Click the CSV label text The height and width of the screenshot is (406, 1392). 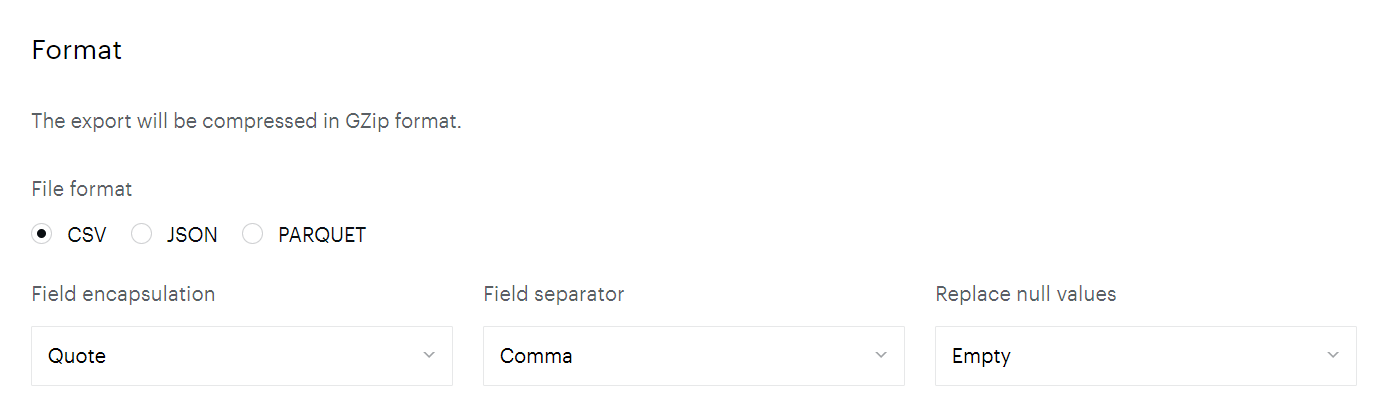87,236
